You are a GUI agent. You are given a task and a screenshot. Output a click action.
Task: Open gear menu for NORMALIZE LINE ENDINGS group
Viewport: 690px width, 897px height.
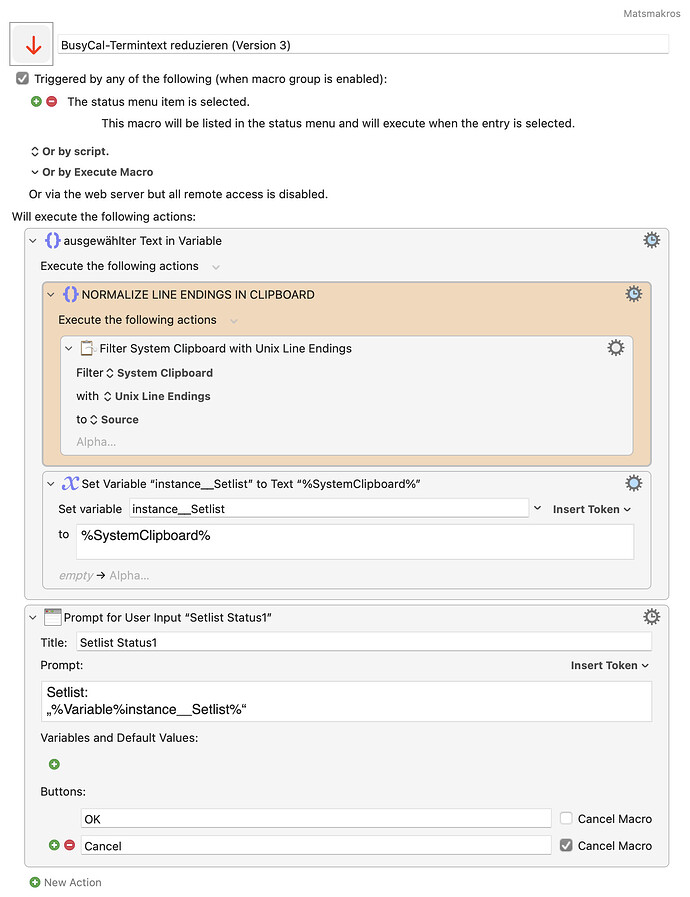pos(633,294)
